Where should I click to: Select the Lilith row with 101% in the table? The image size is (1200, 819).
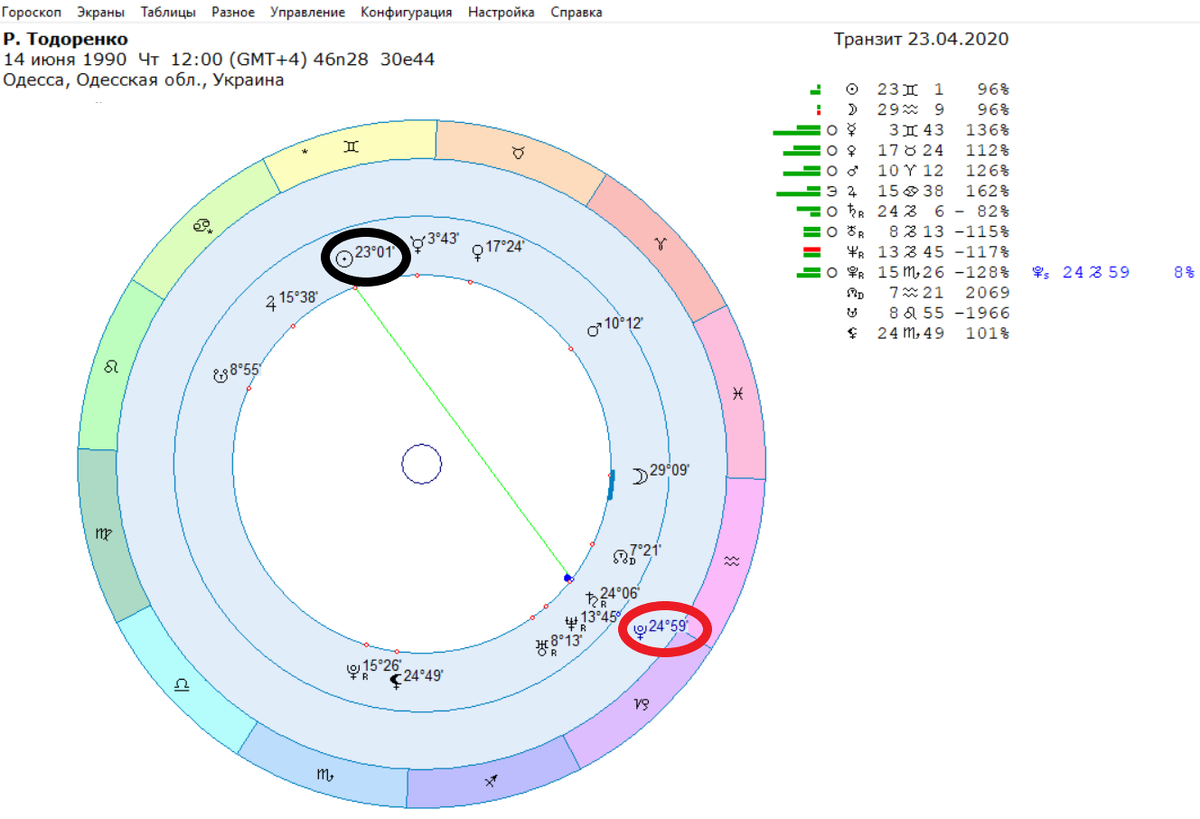[x=927, y=333]
